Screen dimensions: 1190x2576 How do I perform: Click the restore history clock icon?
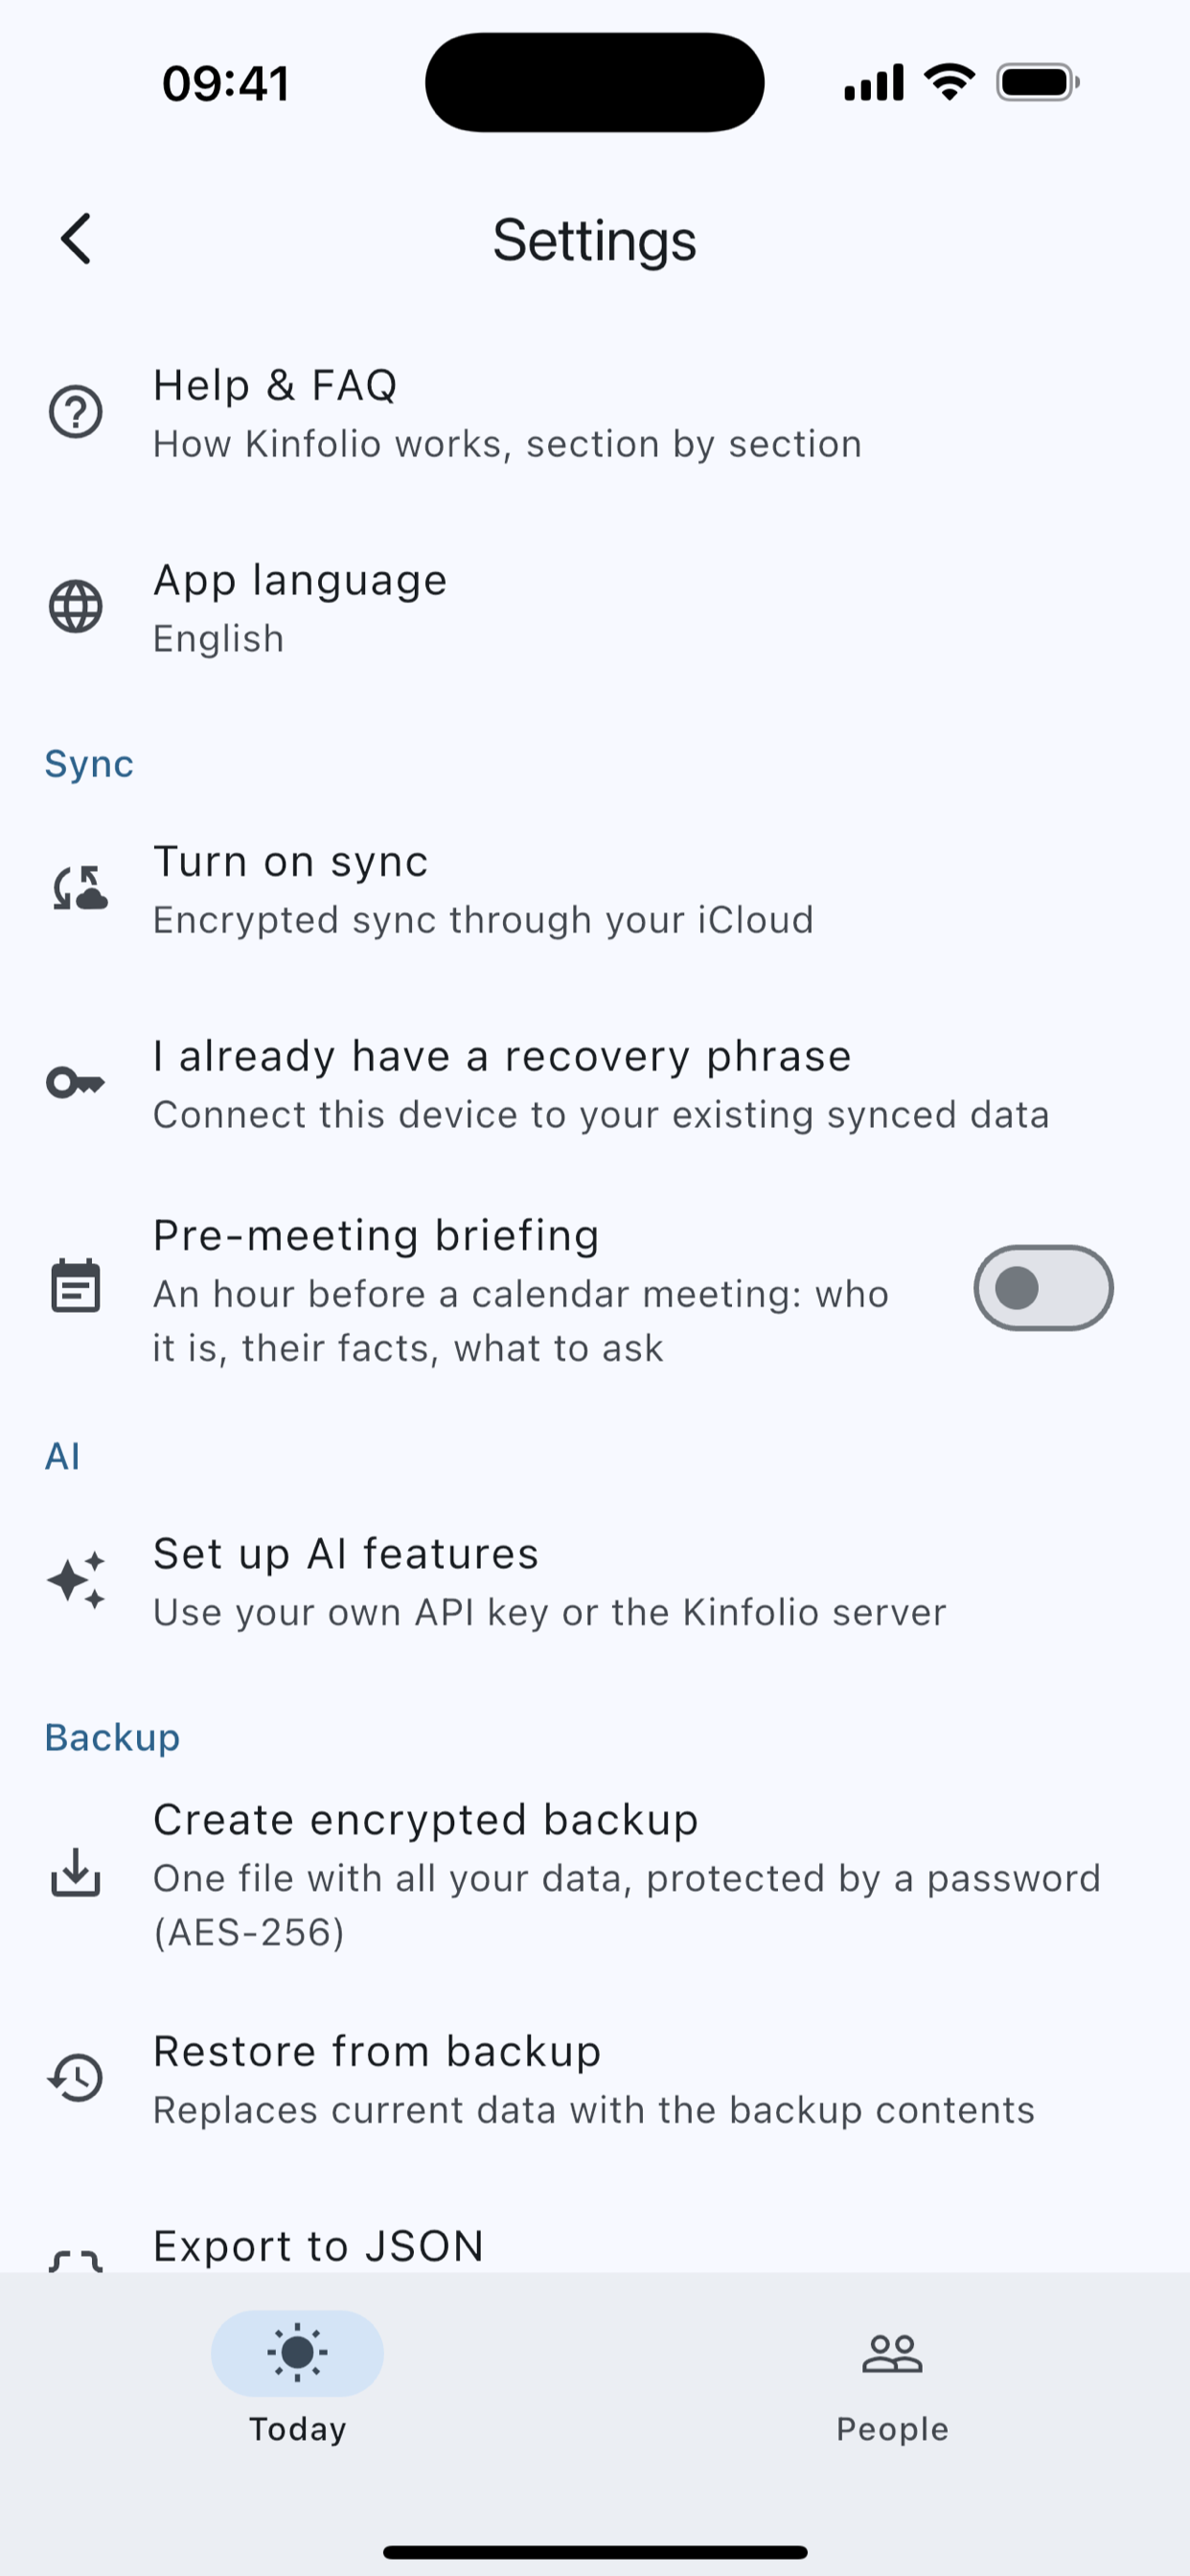(x=76, y=2078)
